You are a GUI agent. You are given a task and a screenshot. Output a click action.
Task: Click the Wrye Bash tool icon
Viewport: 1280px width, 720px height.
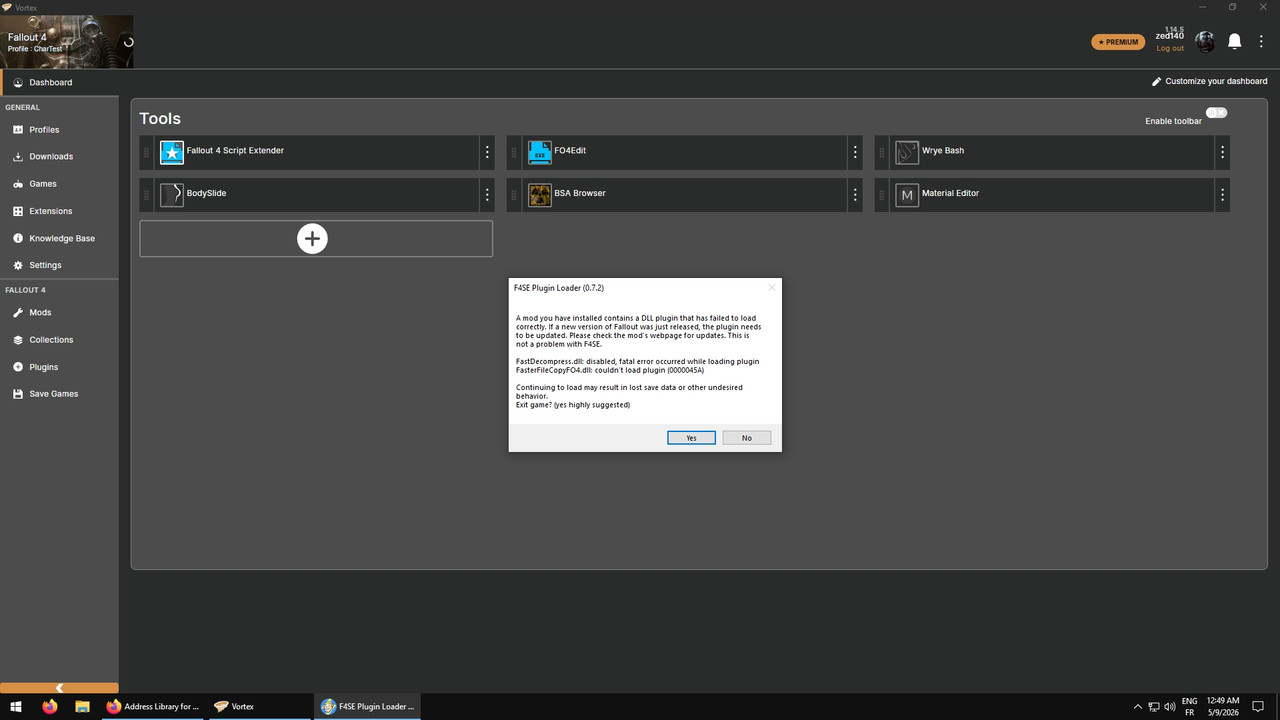907,152
